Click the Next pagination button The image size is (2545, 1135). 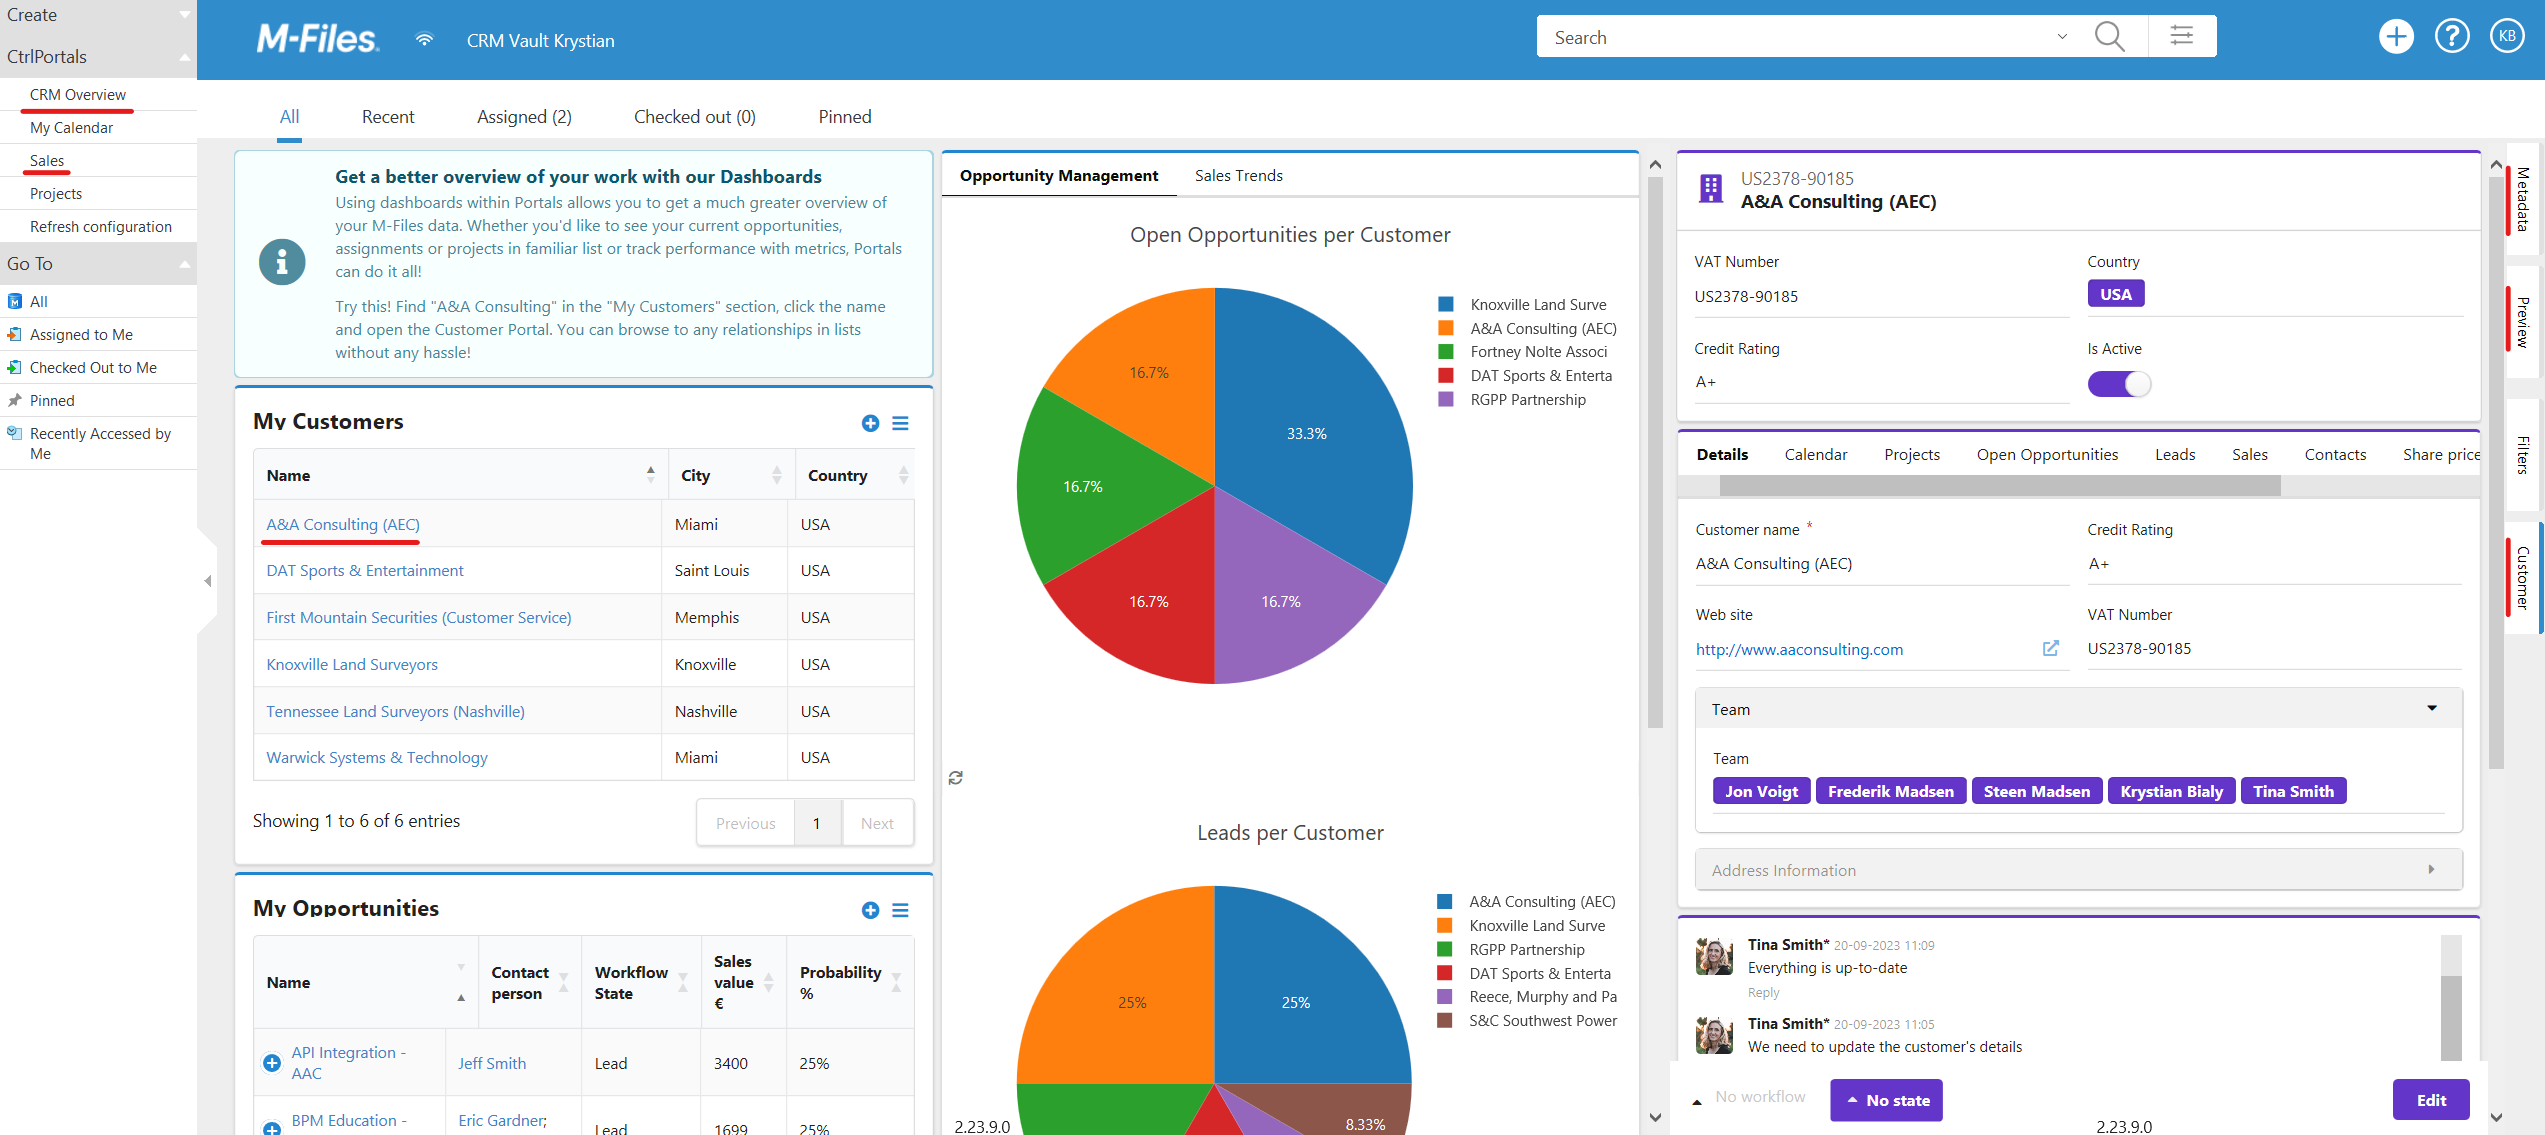pos(877,823)
